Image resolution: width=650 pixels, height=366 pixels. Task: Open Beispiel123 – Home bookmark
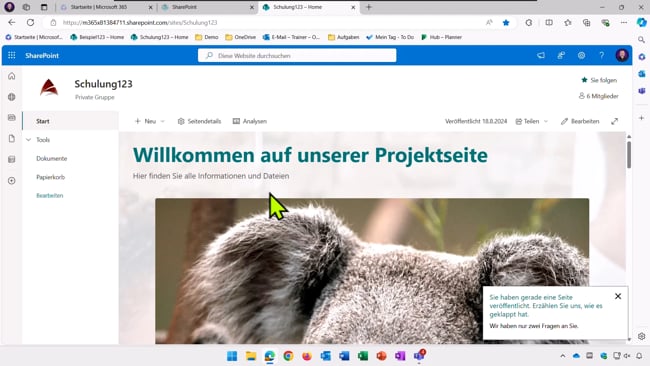(97, 37)
